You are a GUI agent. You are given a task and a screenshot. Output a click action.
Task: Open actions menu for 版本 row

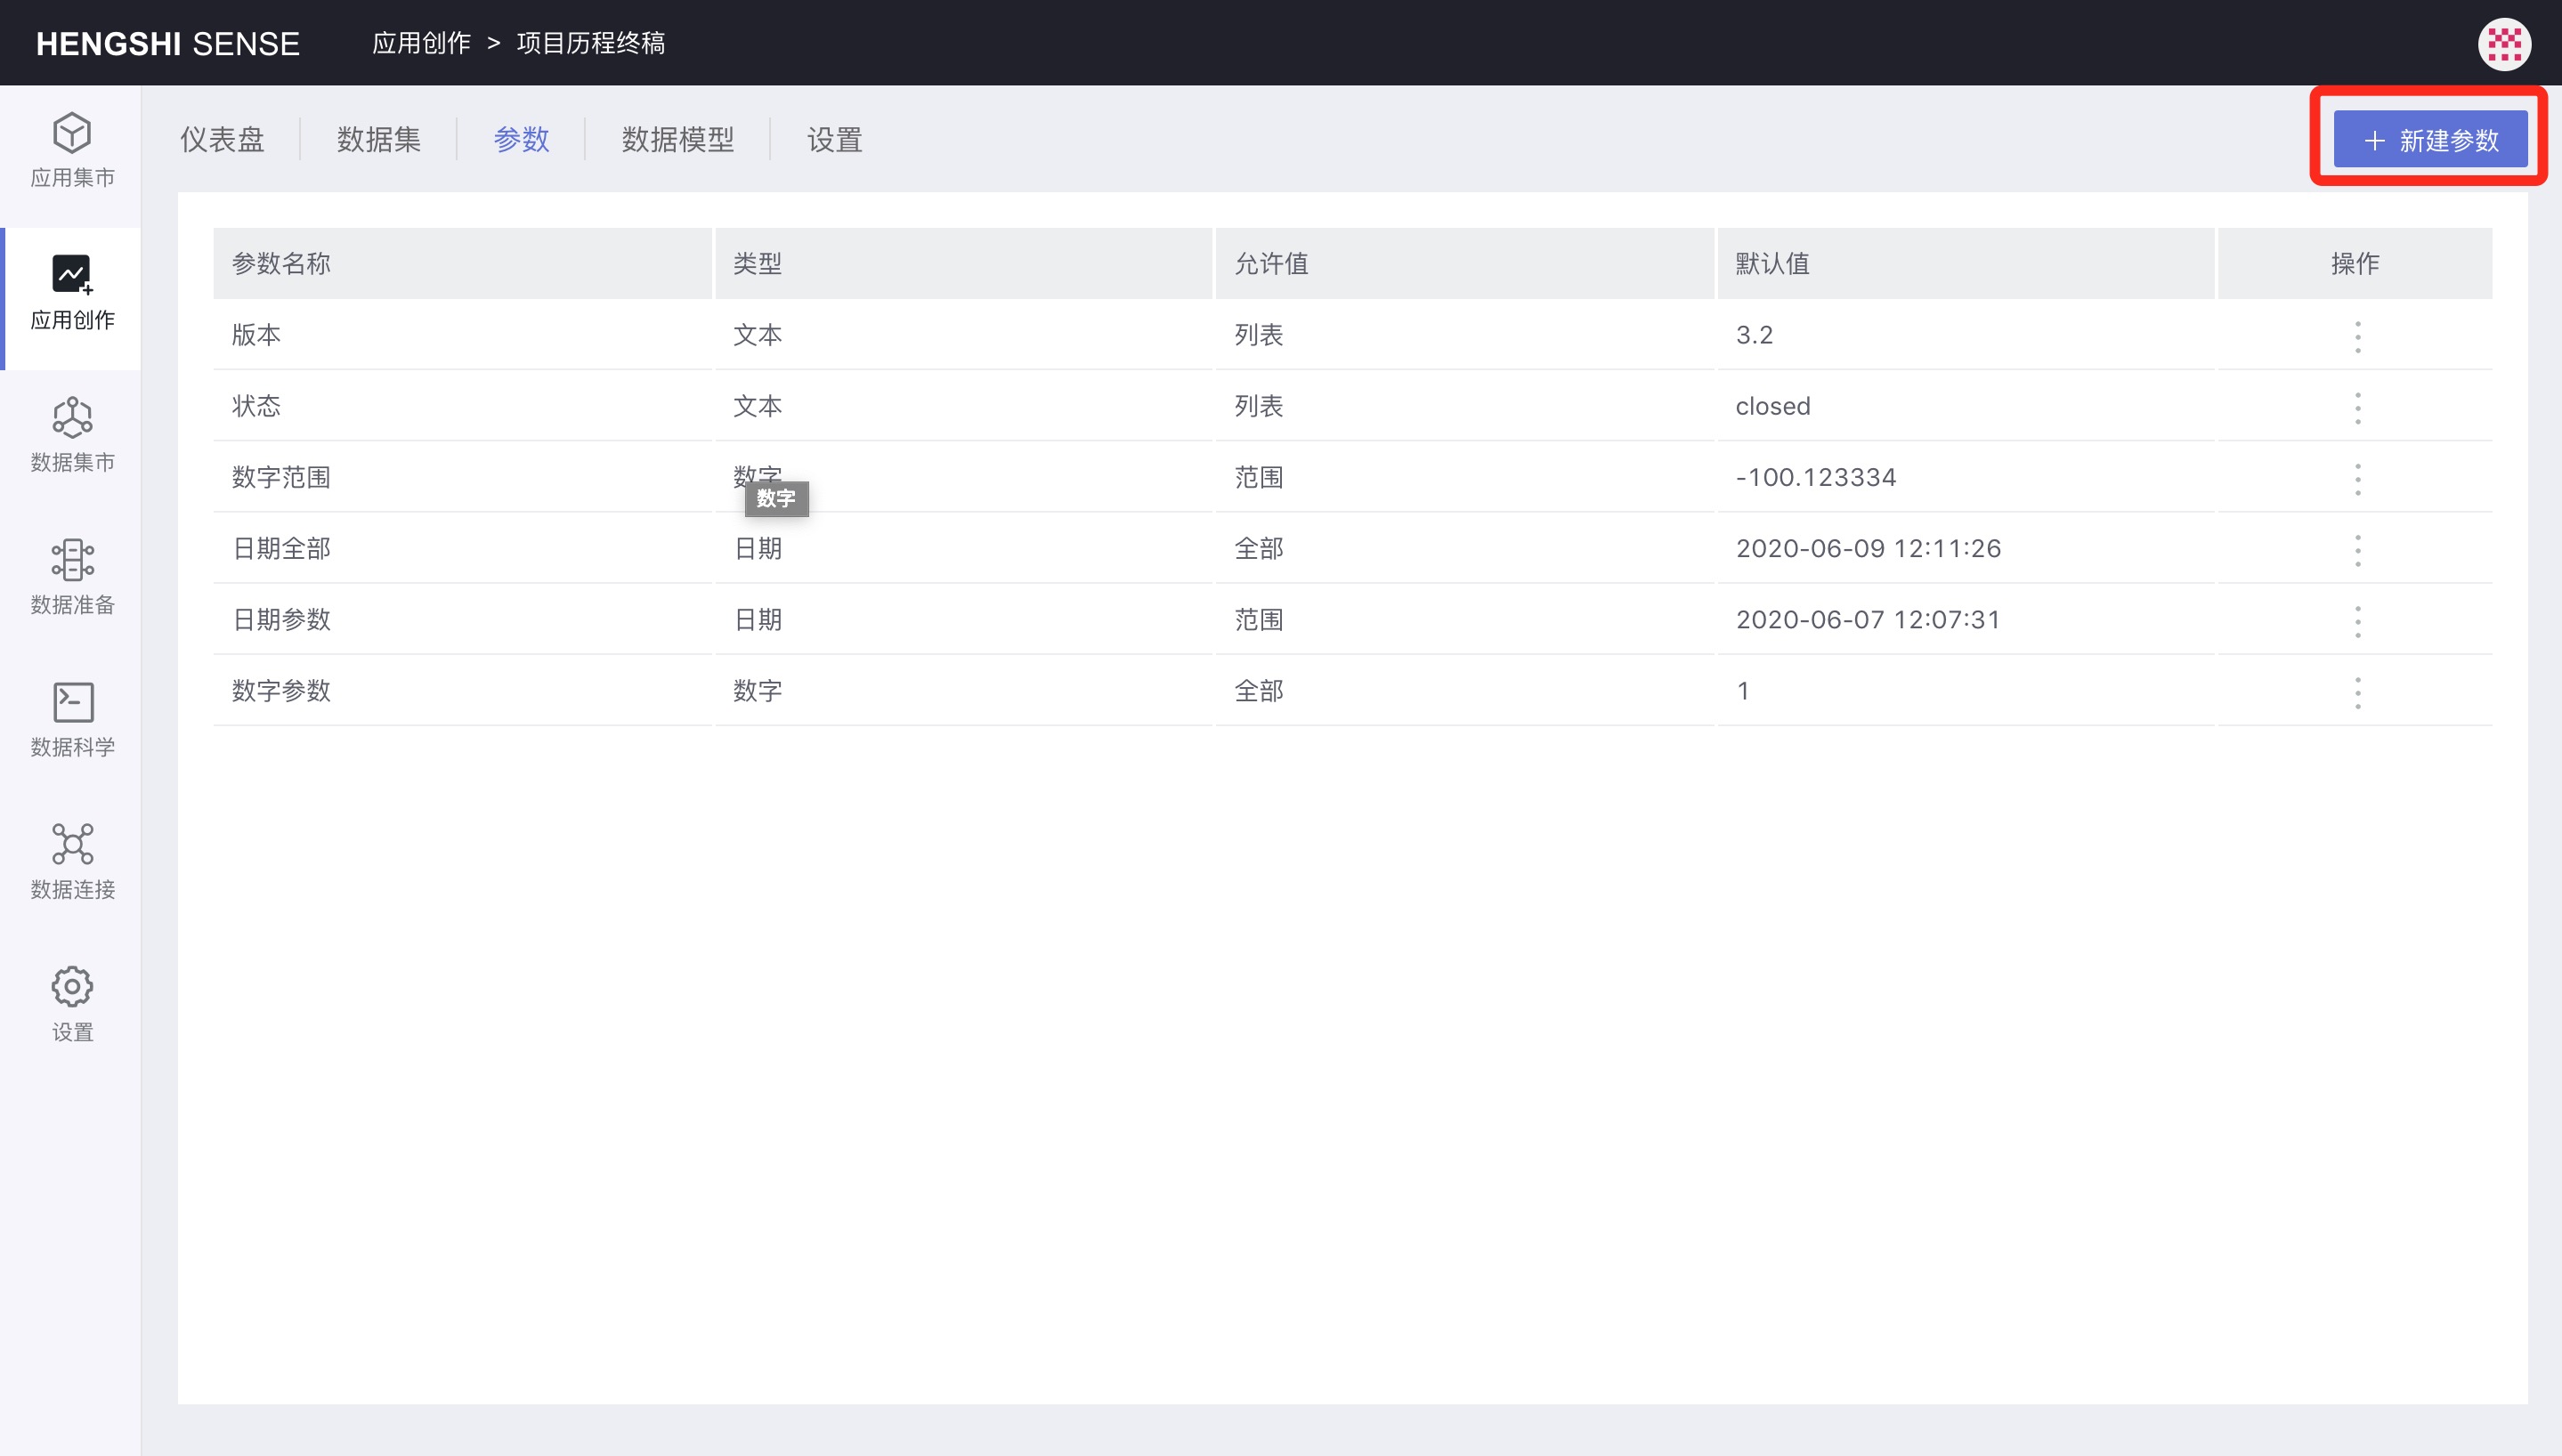point(2357,336)
